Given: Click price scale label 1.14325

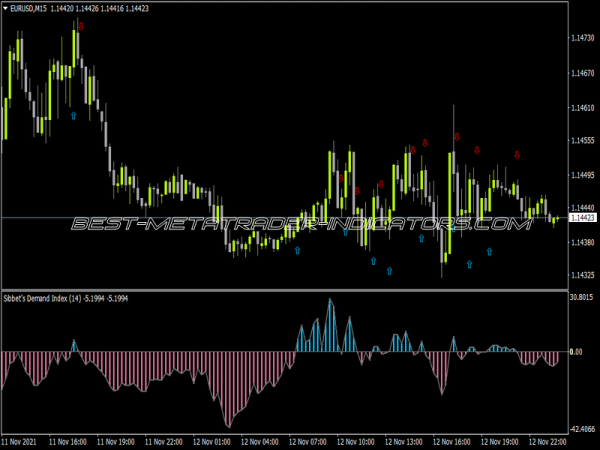Looking at the screenshot, I should coord(583,275).
